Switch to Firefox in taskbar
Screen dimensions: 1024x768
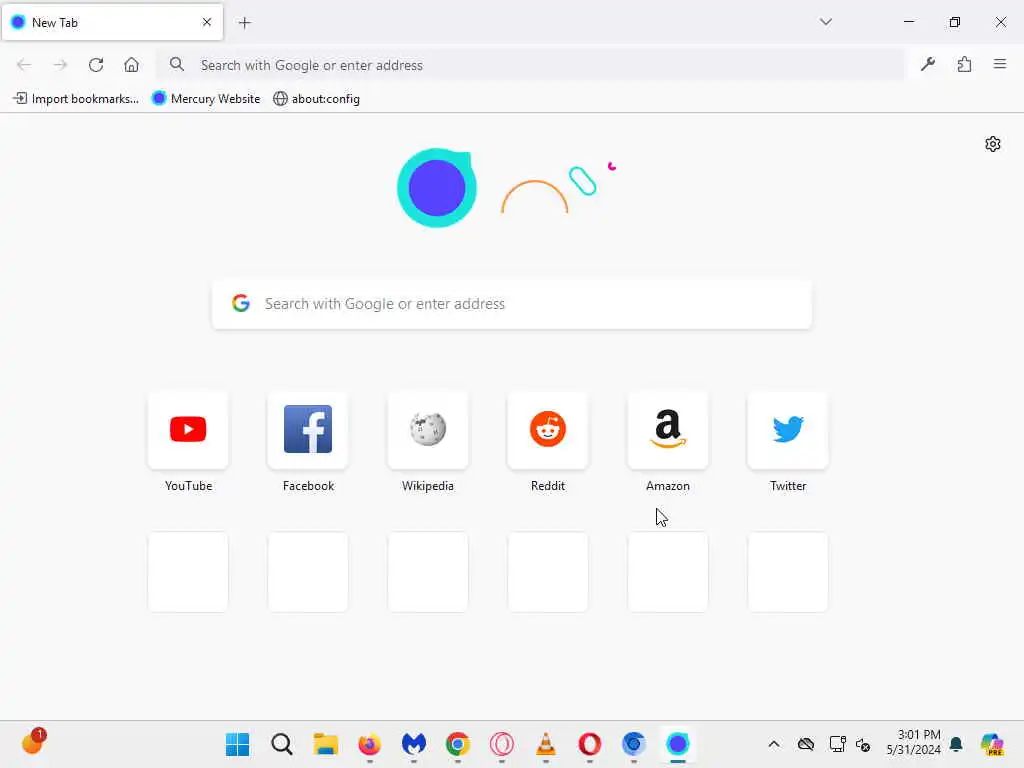(370, 744)
